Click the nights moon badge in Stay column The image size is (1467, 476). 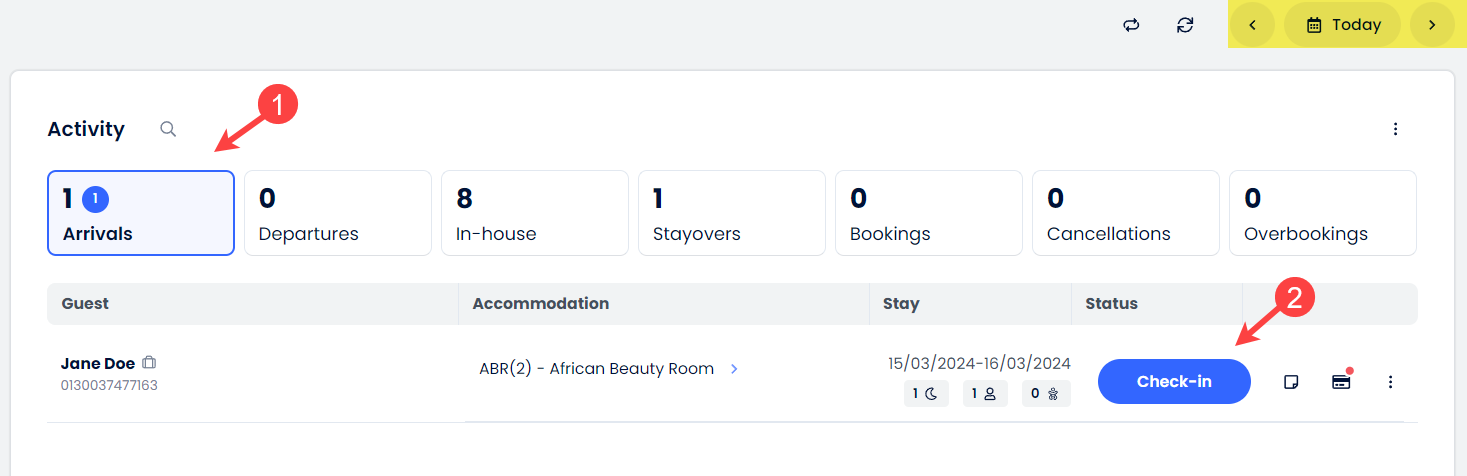925,394
